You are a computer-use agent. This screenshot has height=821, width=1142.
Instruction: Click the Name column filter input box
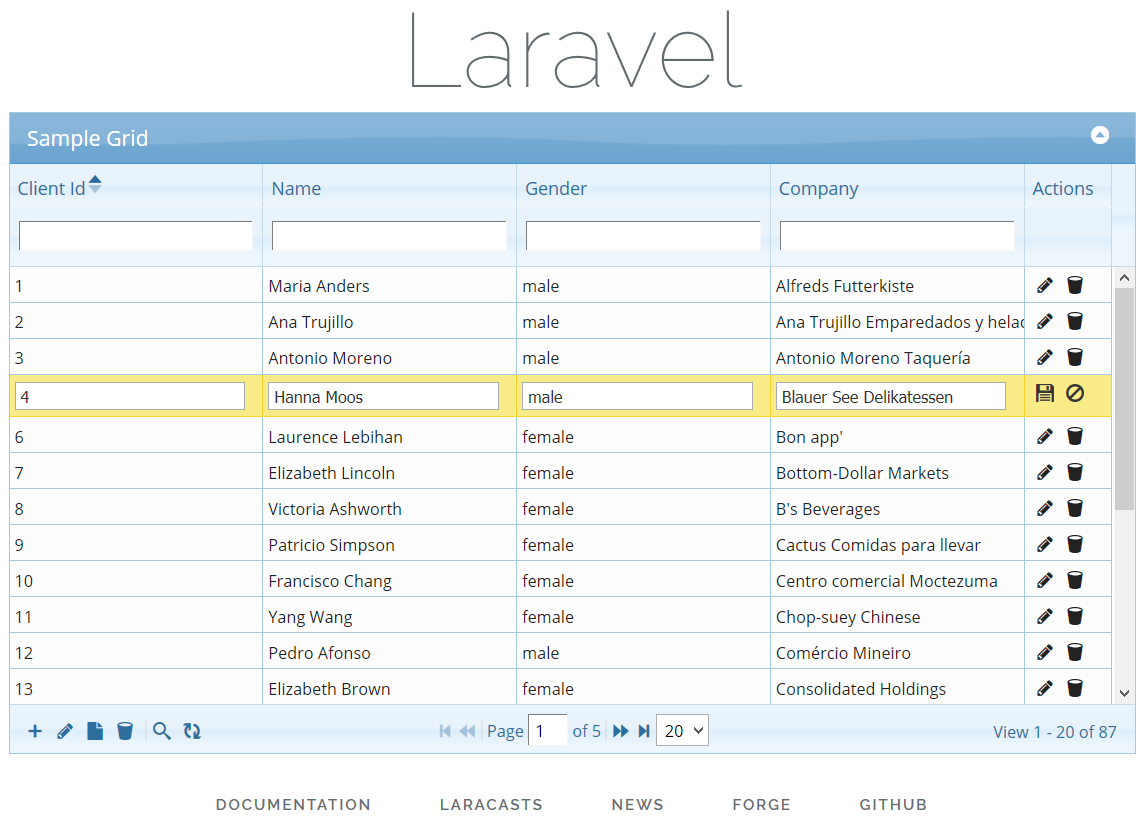tap(389, 236)
